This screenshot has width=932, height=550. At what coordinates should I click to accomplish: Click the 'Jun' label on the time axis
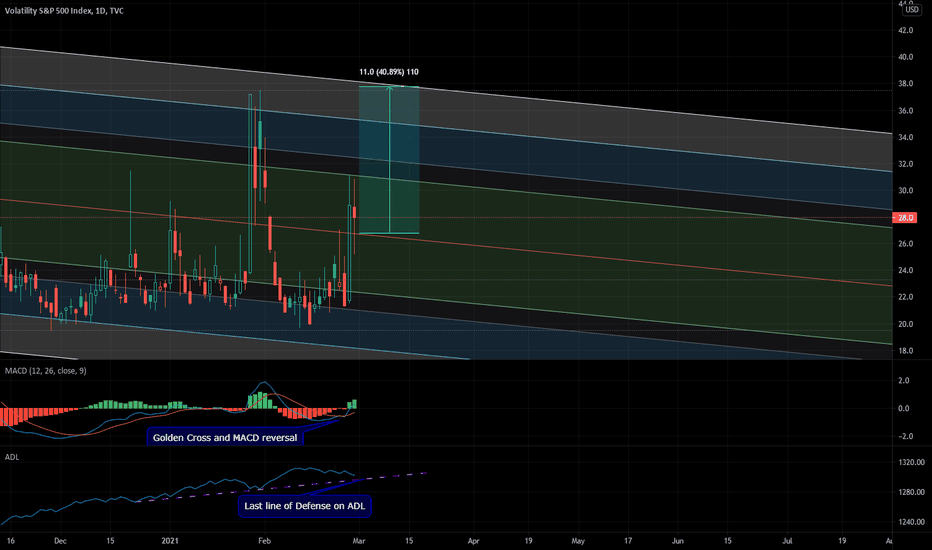click(x=678, y=541)
